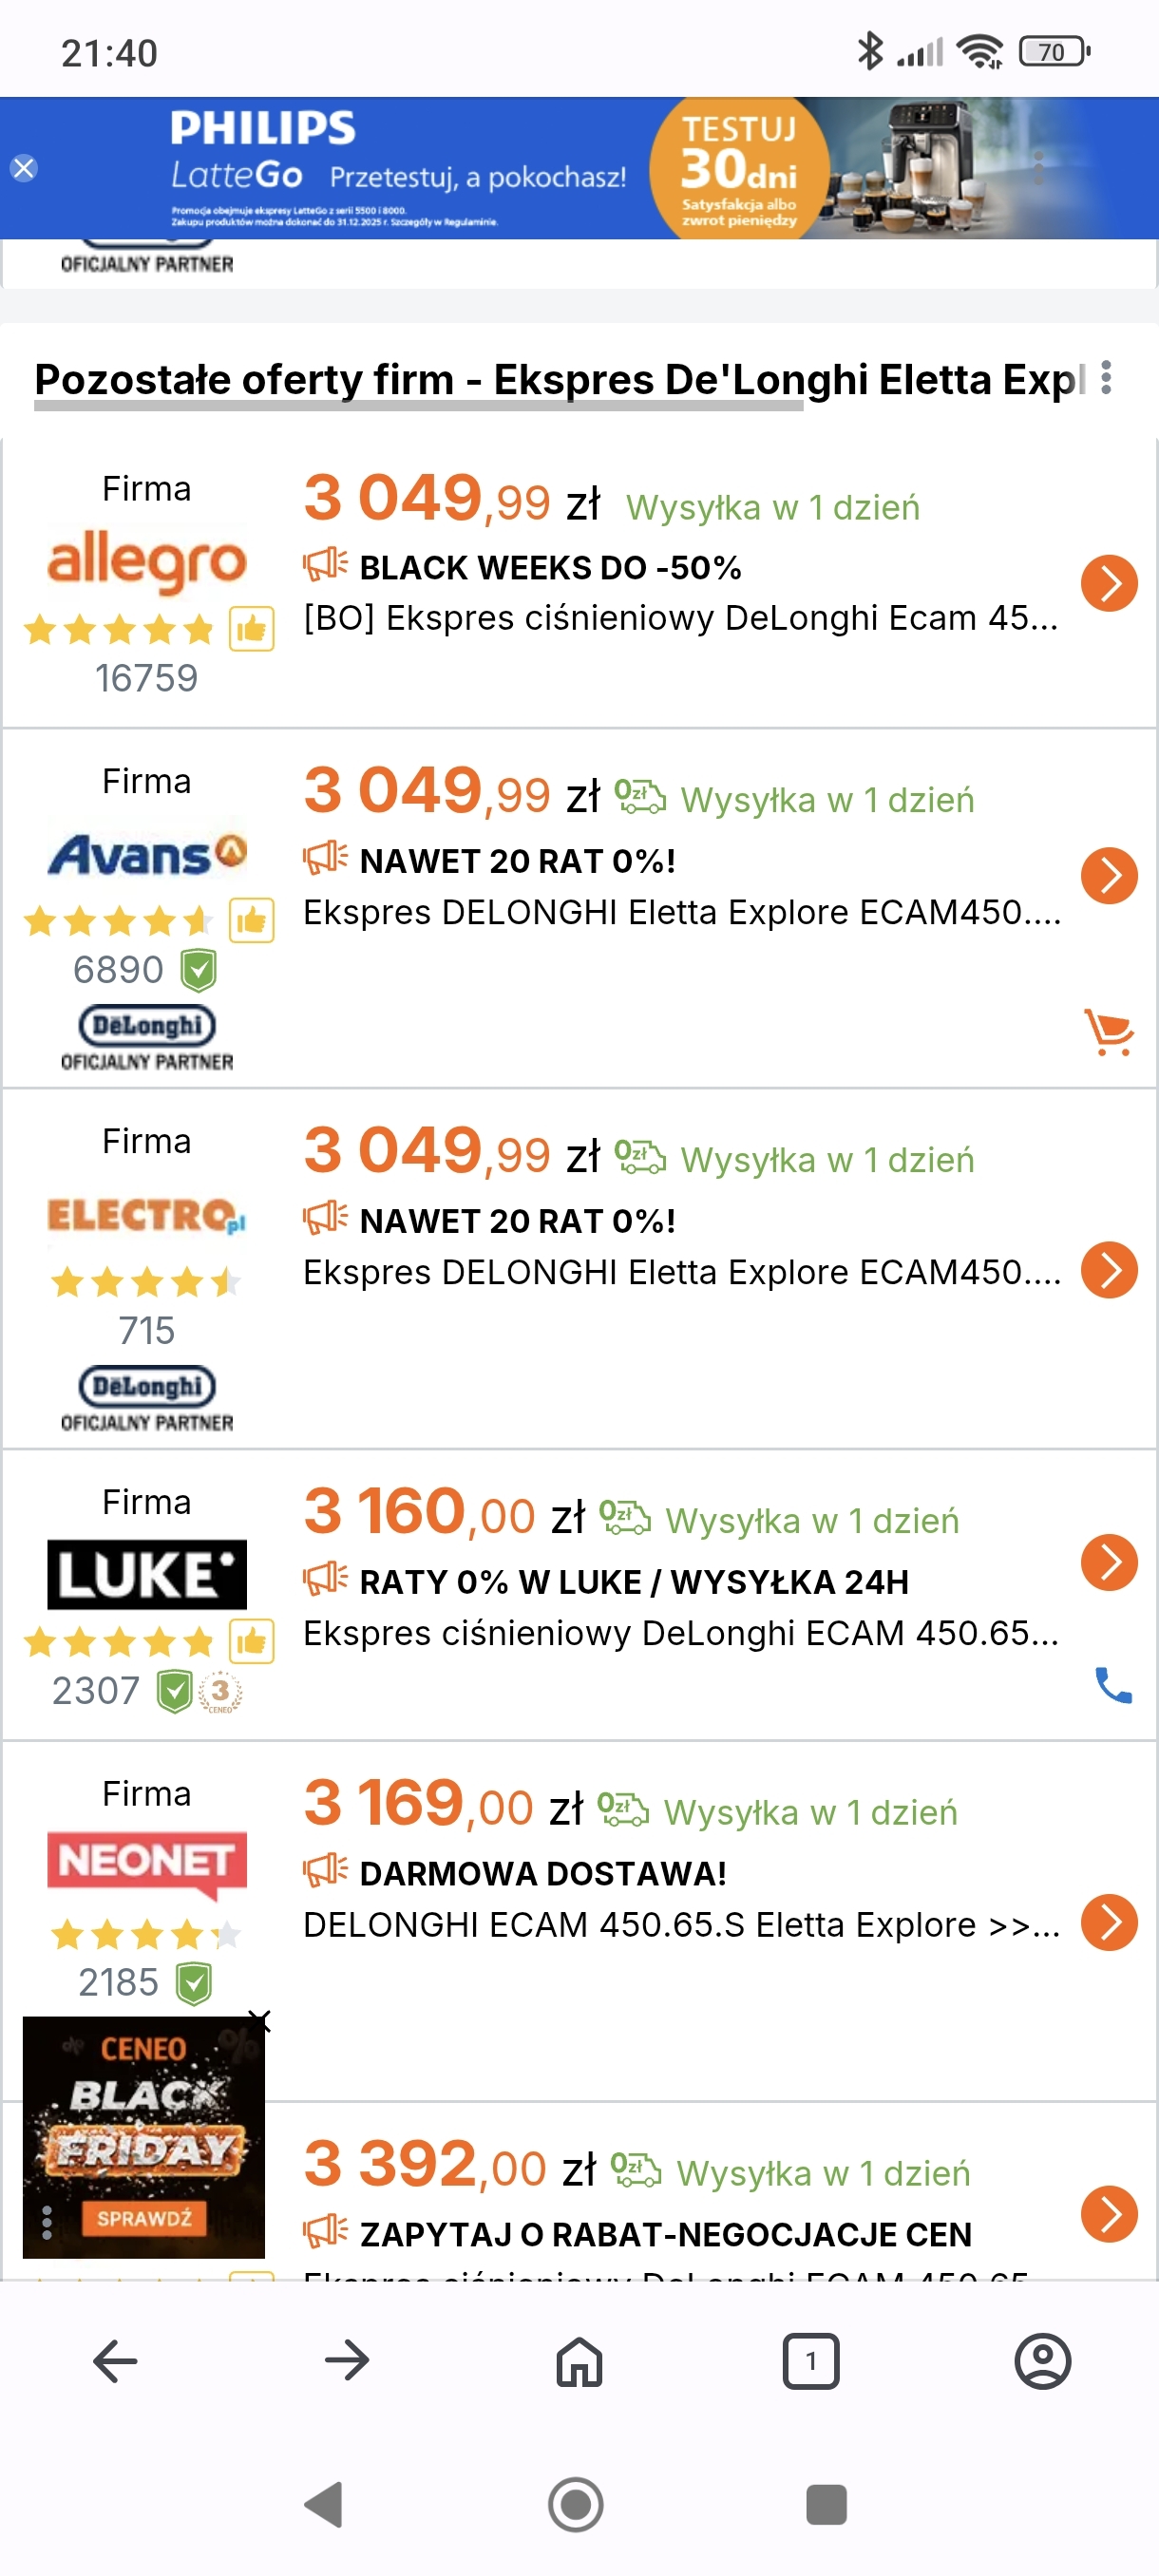Tap the LUKE store logo

[x=147, y=1575]
